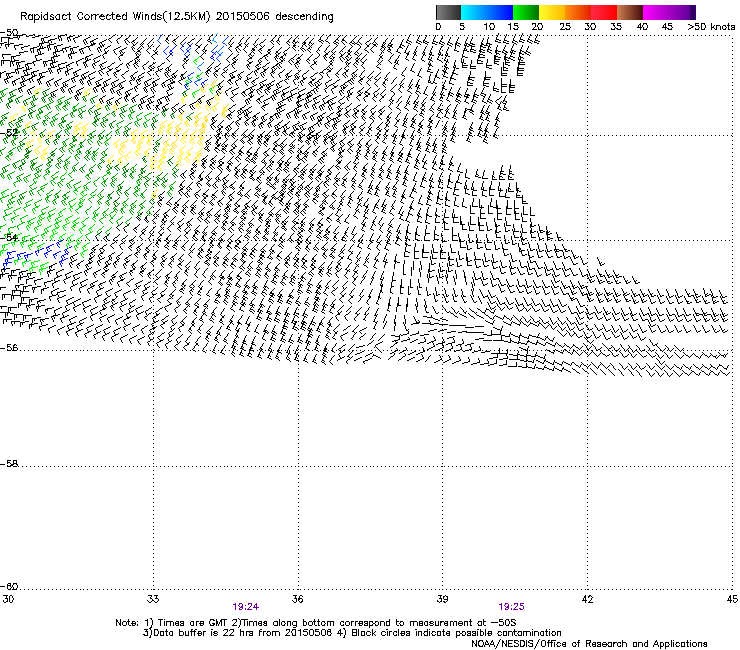
Task: Click the Rapidscat Corrected Winds title text
Action: point(177,17)
